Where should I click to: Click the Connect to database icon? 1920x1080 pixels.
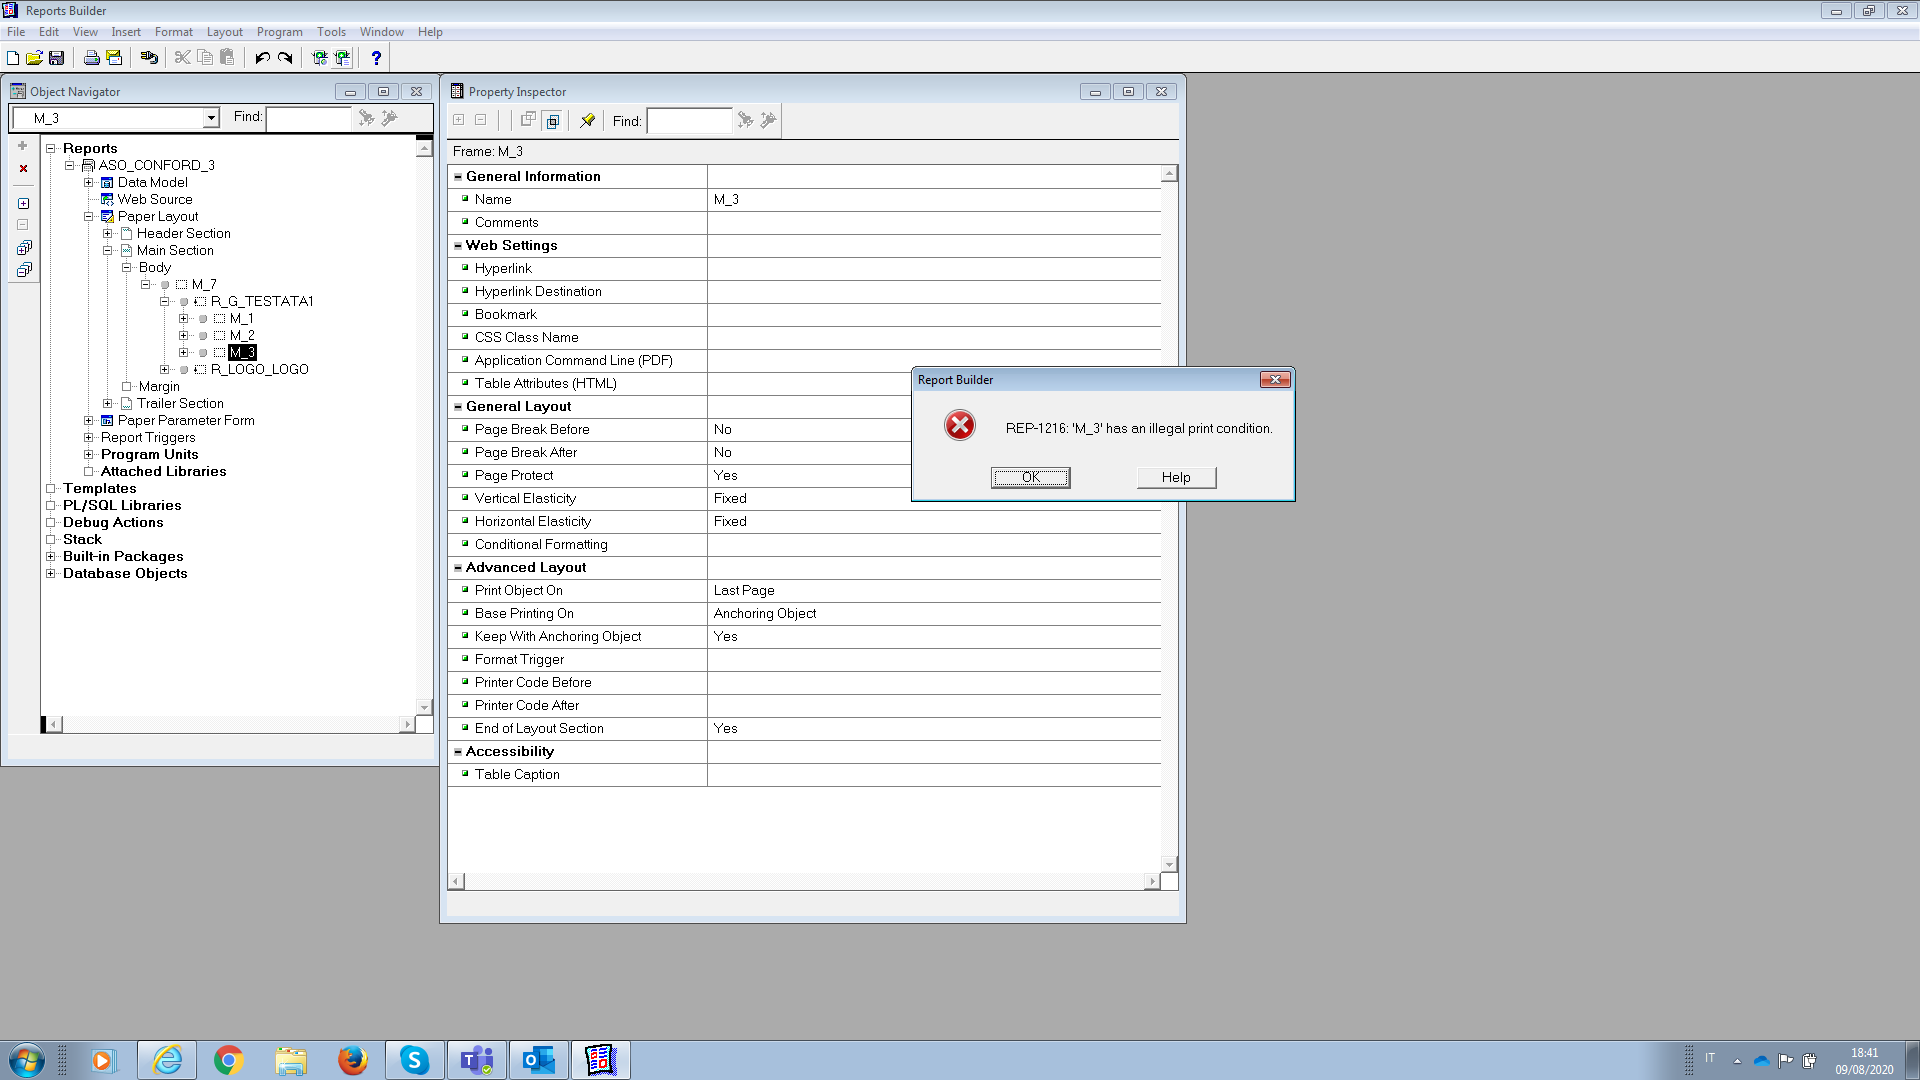pos(149,58)
